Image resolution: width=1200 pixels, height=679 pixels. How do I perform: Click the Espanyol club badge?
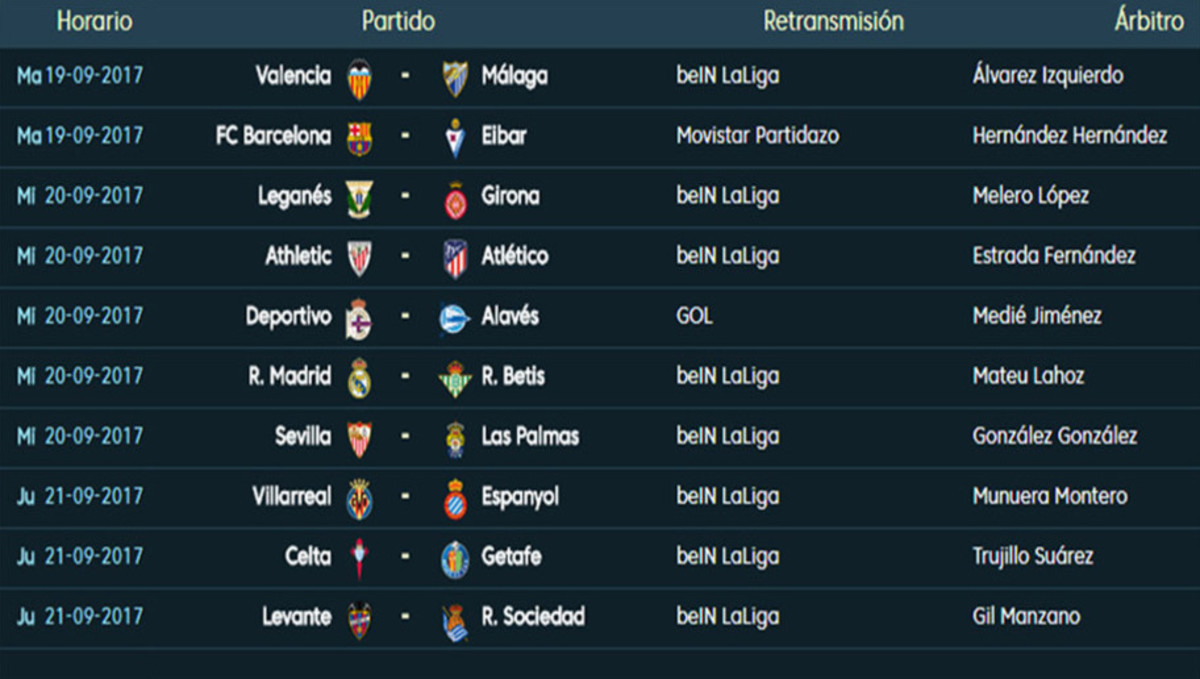[x=455, y=498]
